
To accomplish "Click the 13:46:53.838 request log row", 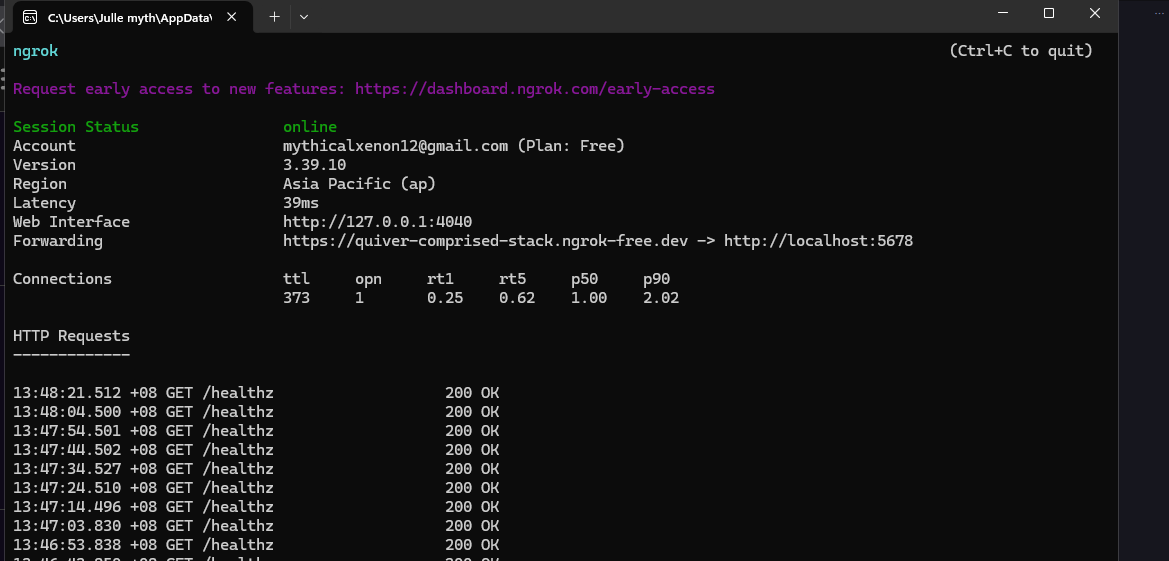I will 256,545.
